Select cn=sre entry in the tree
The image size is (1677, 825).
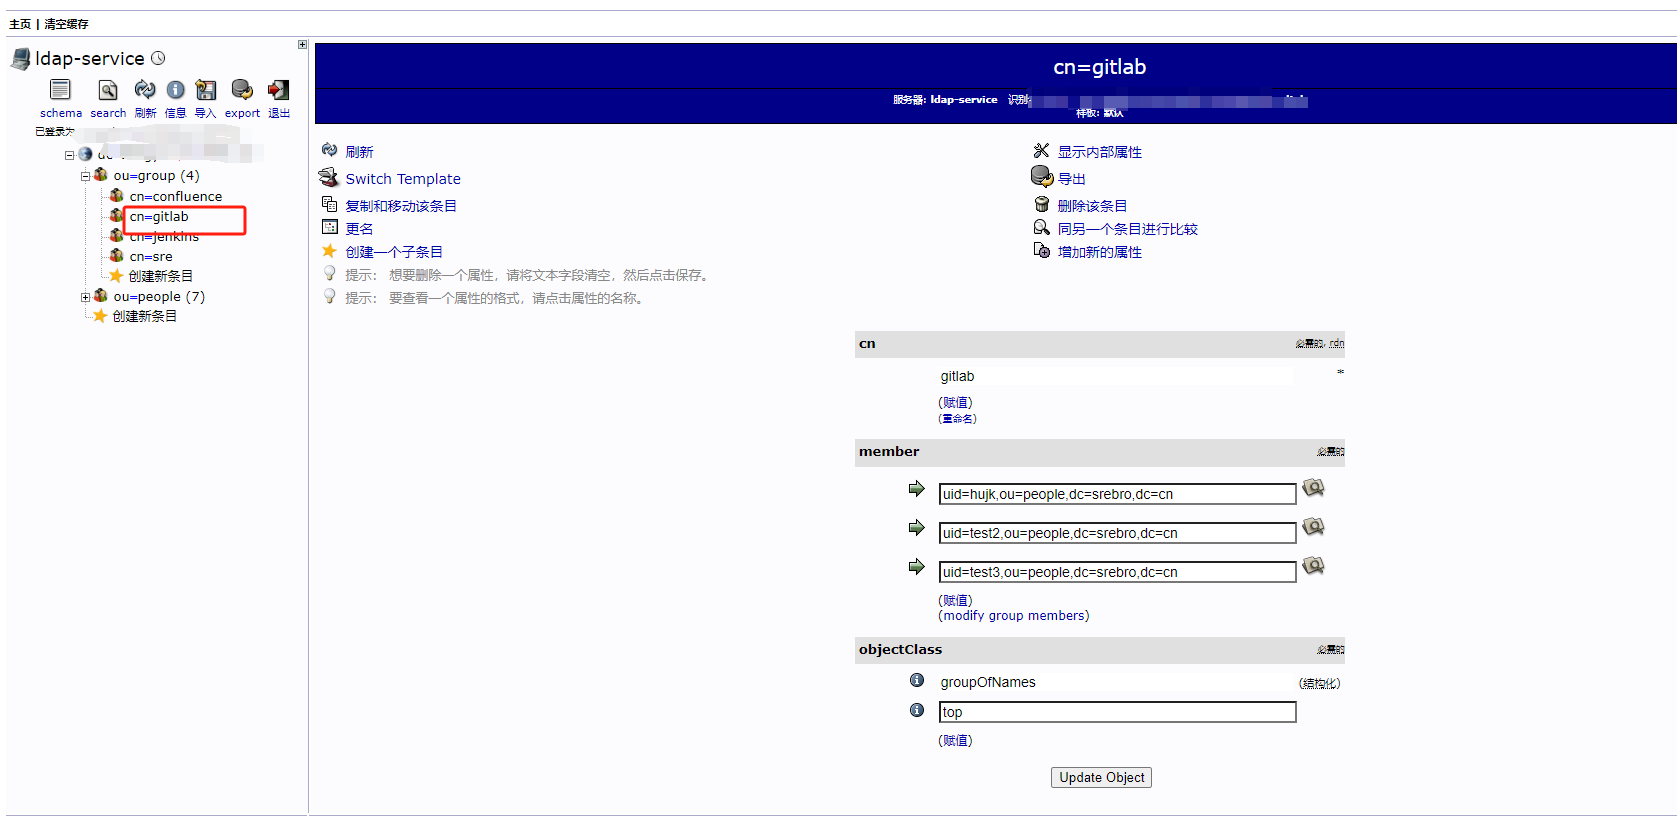click(150, 257)
